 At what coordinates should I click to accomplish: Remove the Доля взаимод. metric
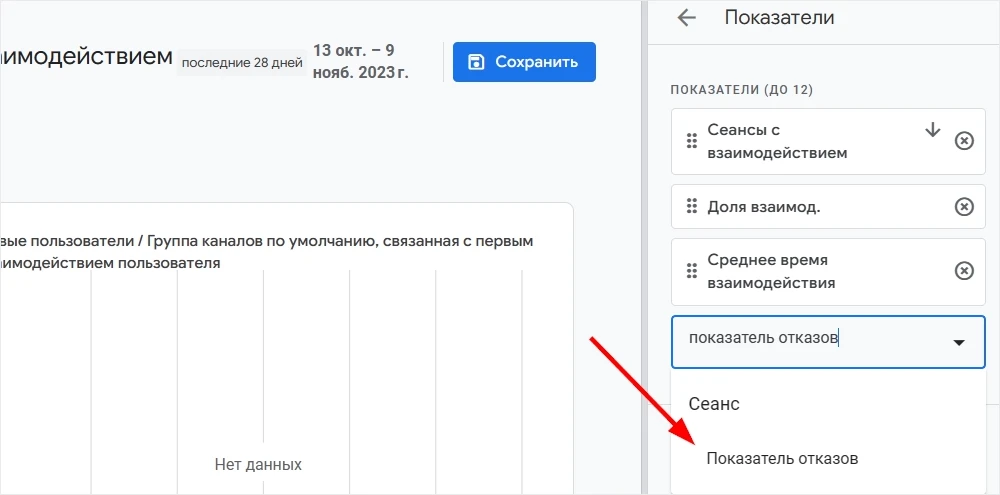tap(964, 206)
